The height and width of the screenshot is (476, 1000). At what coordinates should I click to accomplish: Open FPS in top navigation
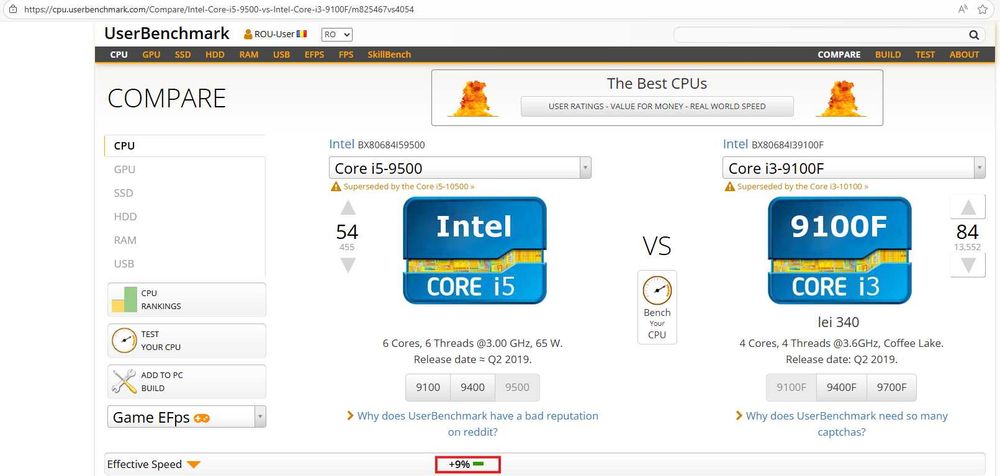point(346,55)
